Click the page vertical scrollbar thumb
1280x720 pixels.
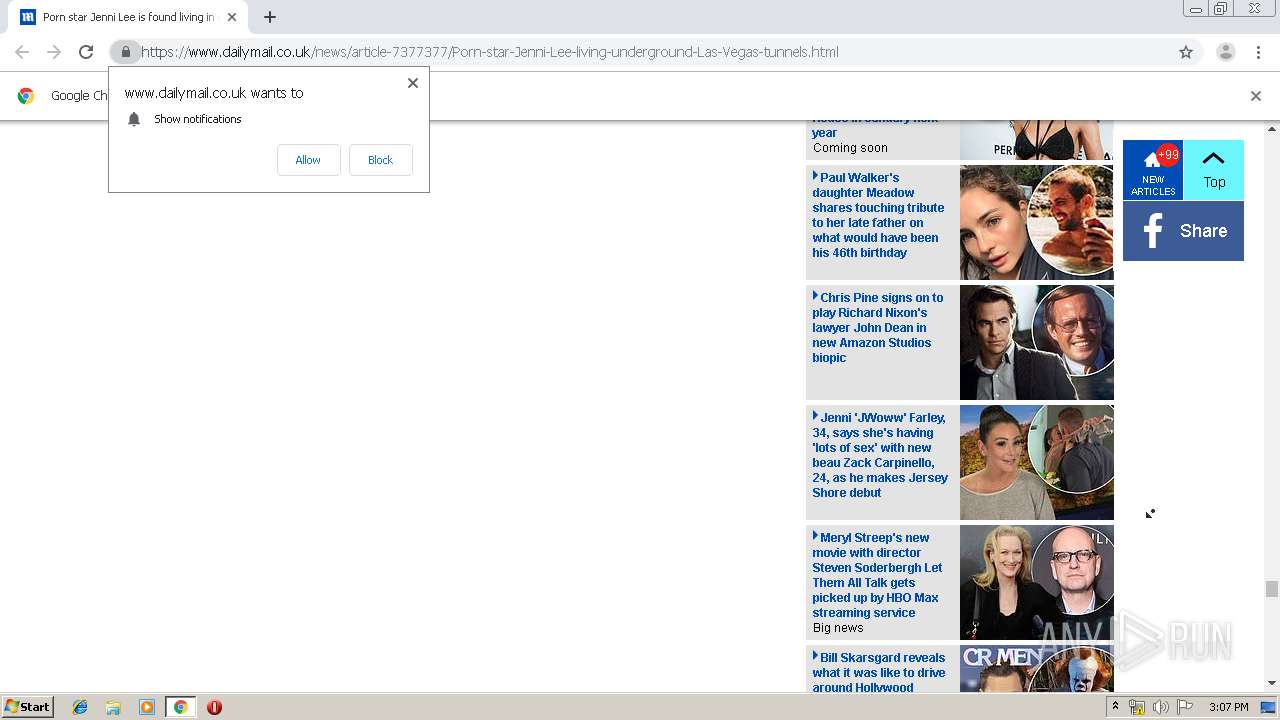(1272, 589)
